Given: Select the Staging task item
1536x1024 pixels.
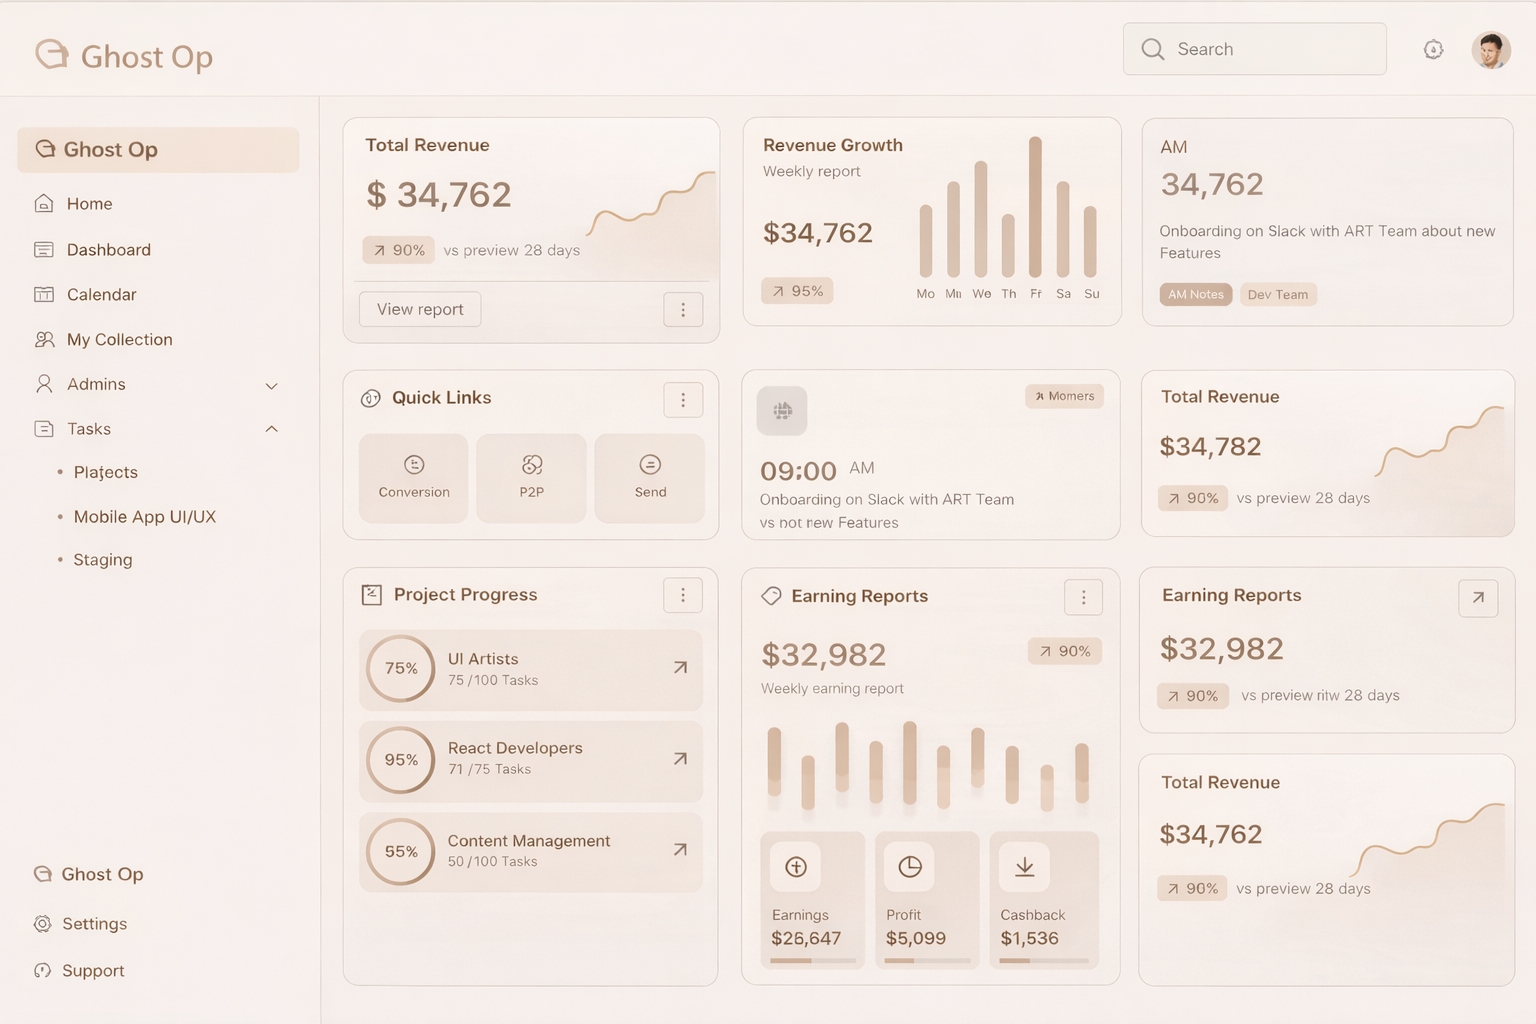Looking at the screenshot, I should coord(102,559).
